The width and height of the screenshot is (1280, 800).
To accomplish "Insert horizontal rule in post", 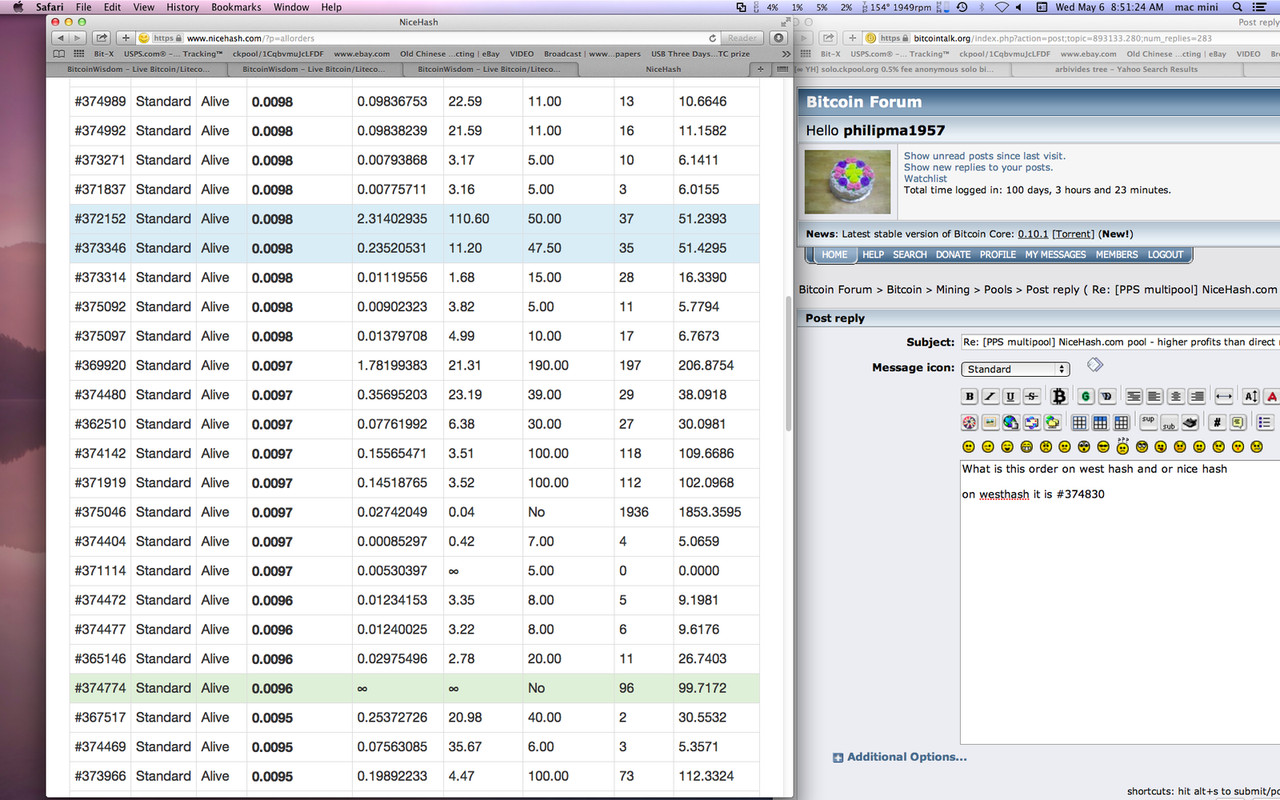I will (x=1223, y=397).
